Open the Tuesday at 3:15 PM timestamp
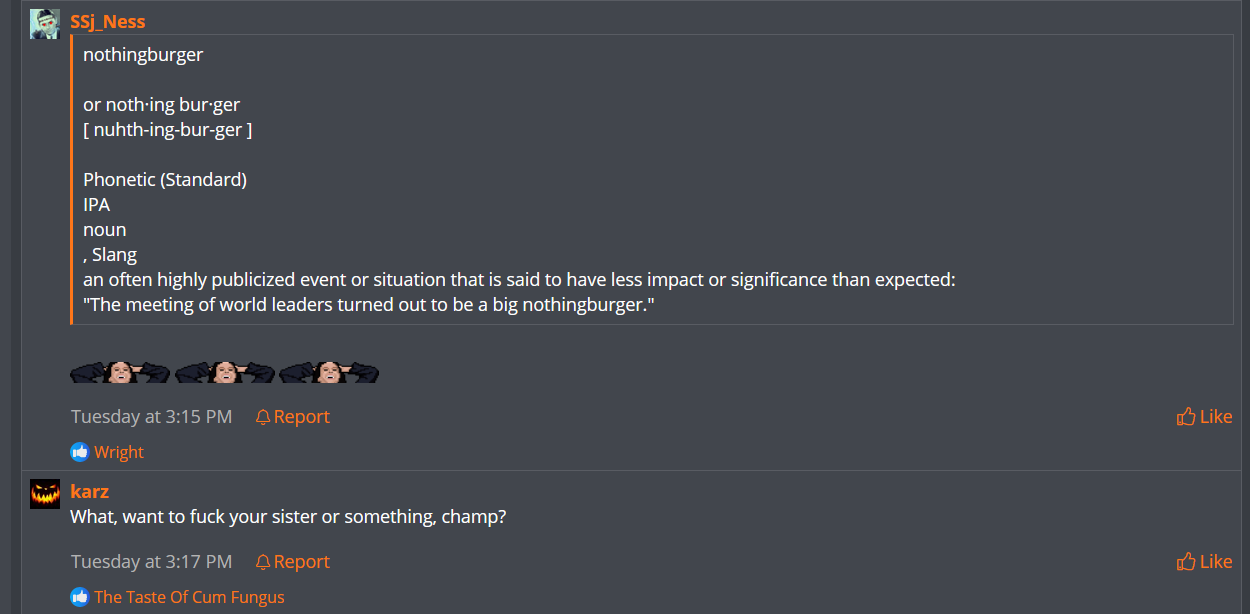 click(x=151, y=417)
